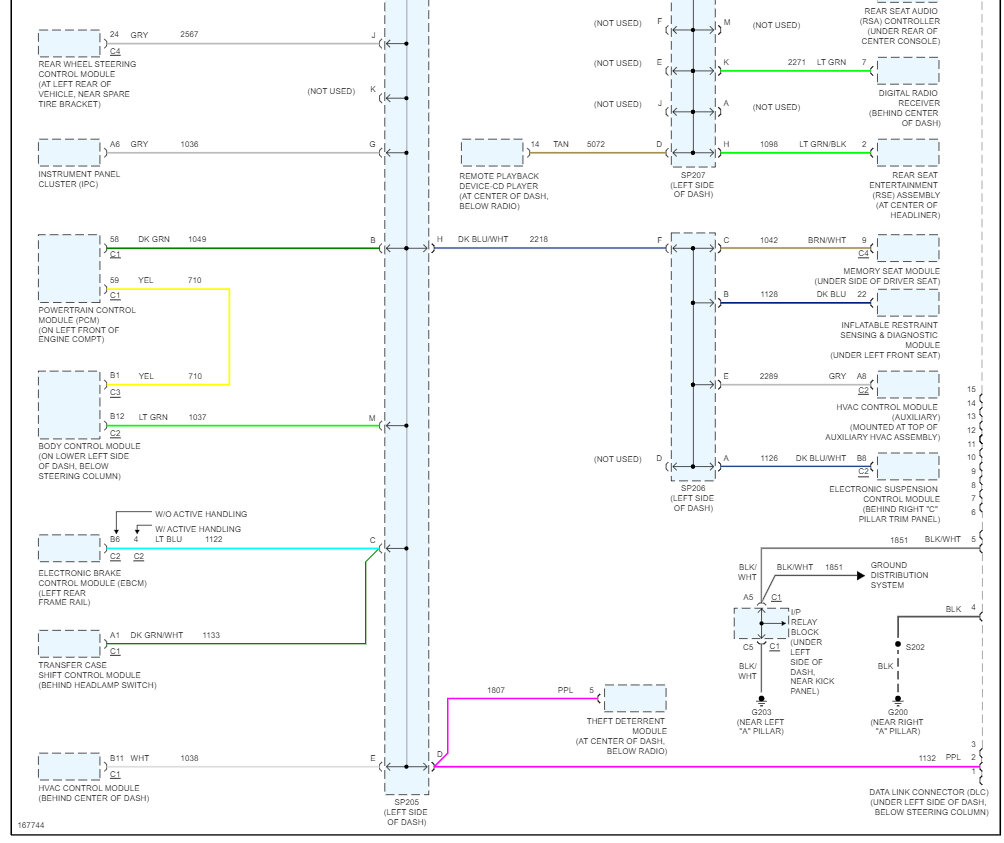This screenshot has height=843, width=1004.
Task: Select the SP205 splice pack label
Action: coord(406,812)
